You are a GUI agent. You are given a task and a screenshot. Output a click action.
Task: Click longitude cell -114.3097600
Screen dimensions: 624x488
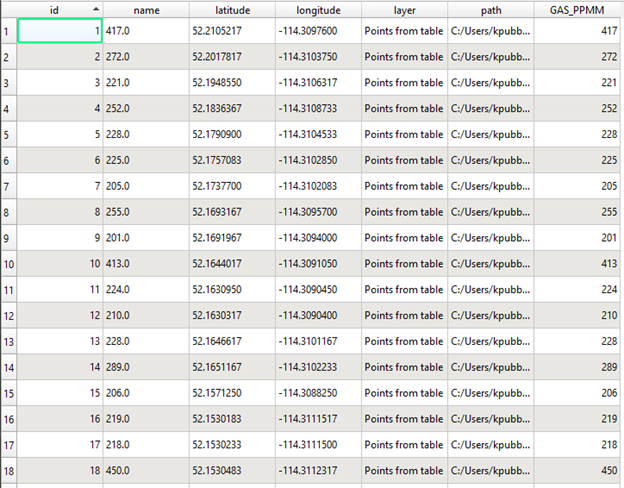(318, 31)
